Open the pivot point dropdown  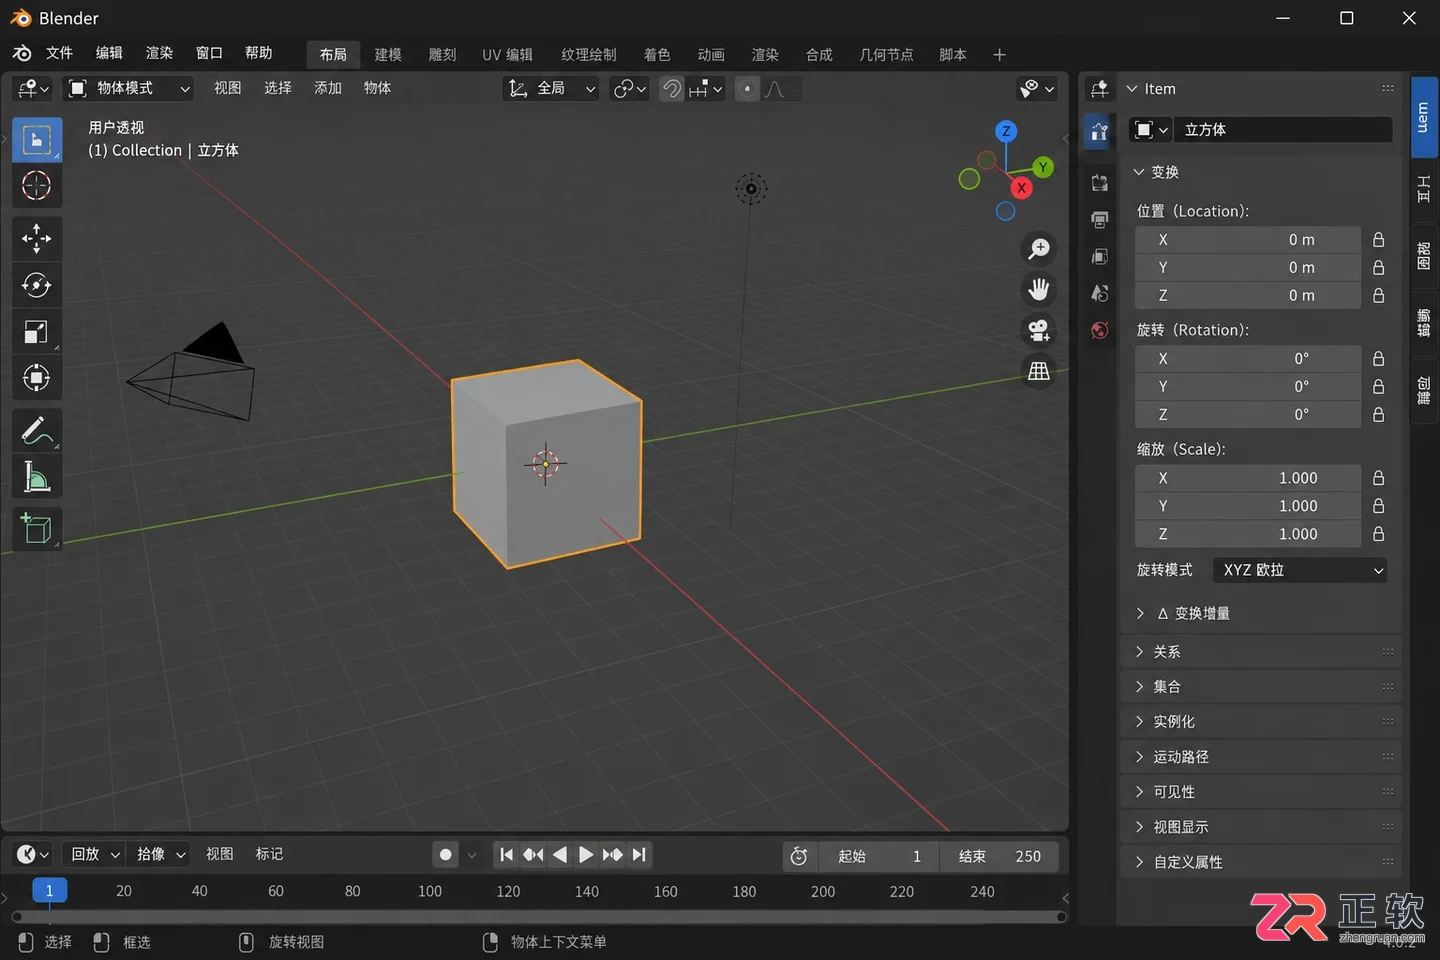[630, 89]
